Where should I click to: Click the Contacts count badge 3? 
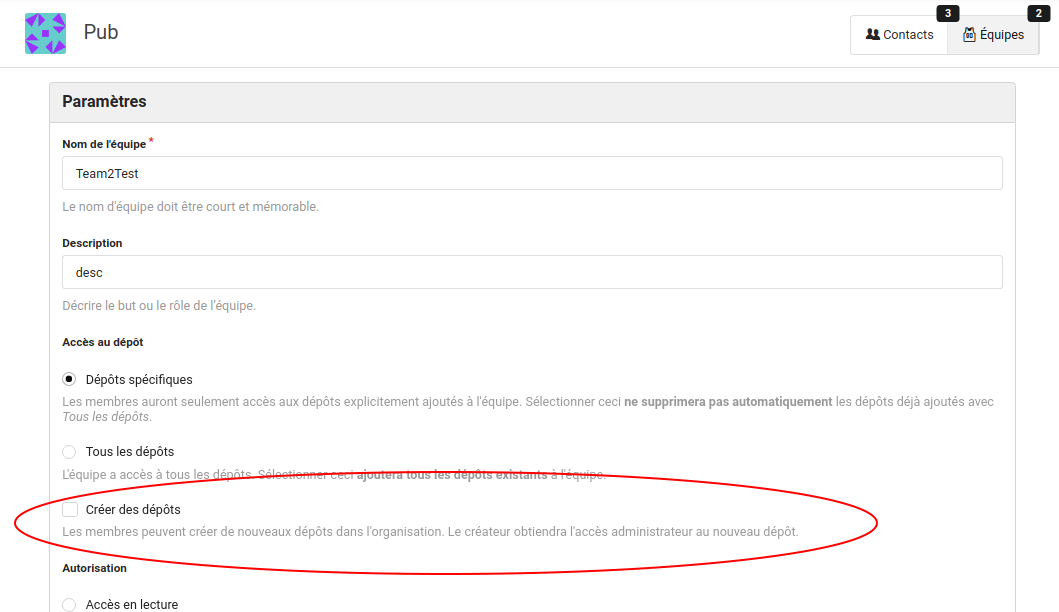coord(948,13)
